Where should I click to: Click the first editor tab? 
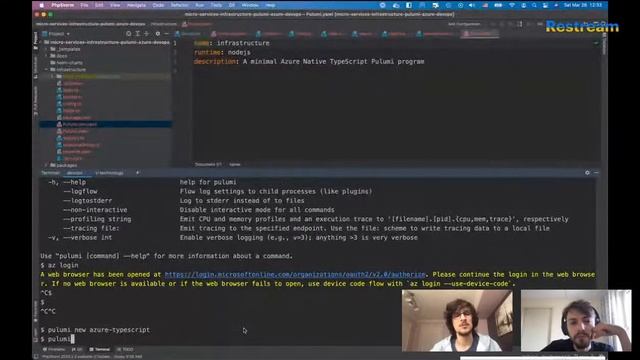click(x=188, y=34)
